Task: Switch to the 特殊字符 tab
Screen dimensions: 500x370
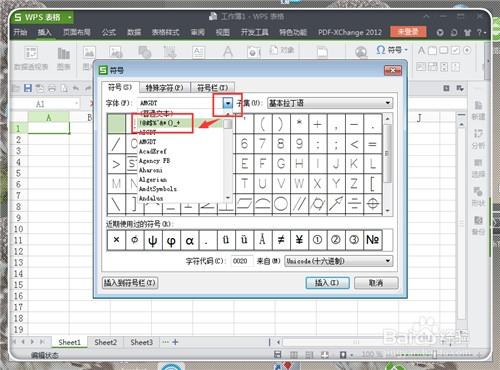Action: pyautogui.click(x=164, y=88)
